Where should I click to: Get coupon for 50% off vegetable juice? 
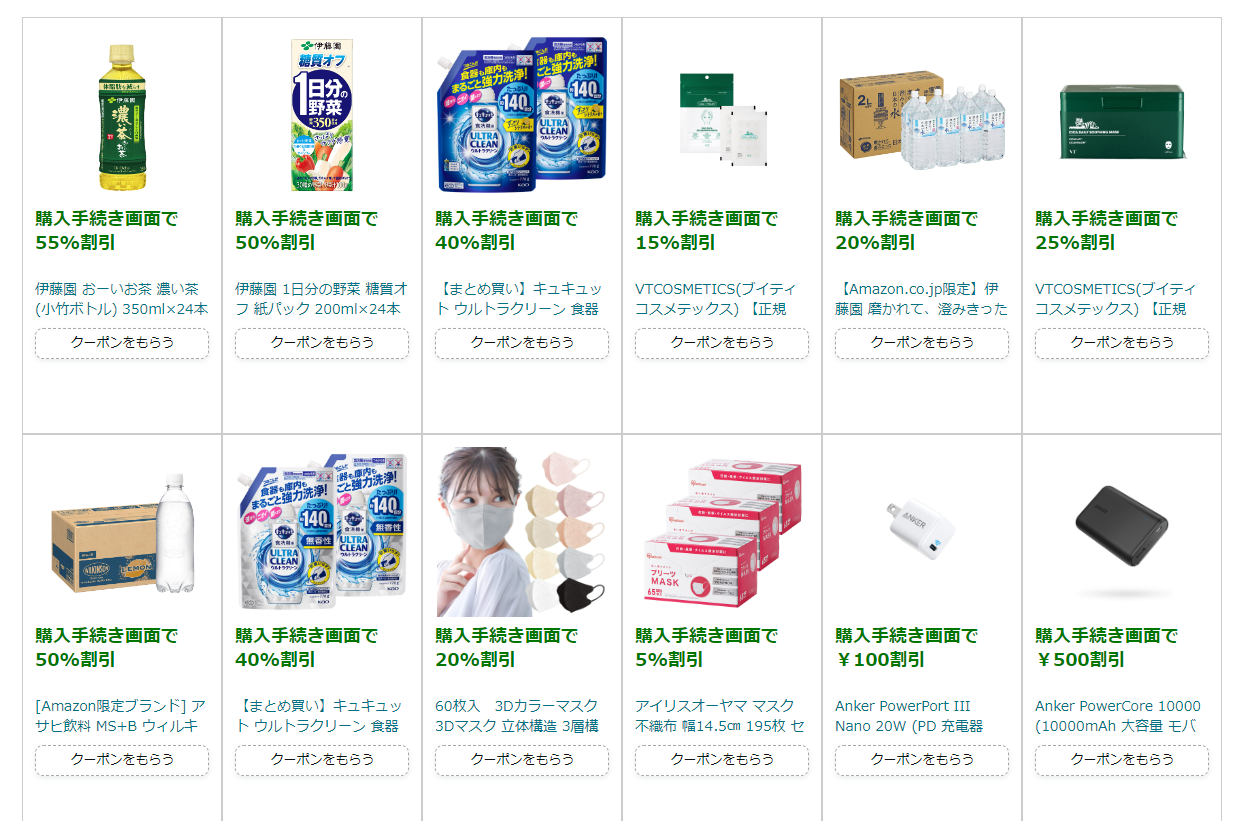coord(322,342)
